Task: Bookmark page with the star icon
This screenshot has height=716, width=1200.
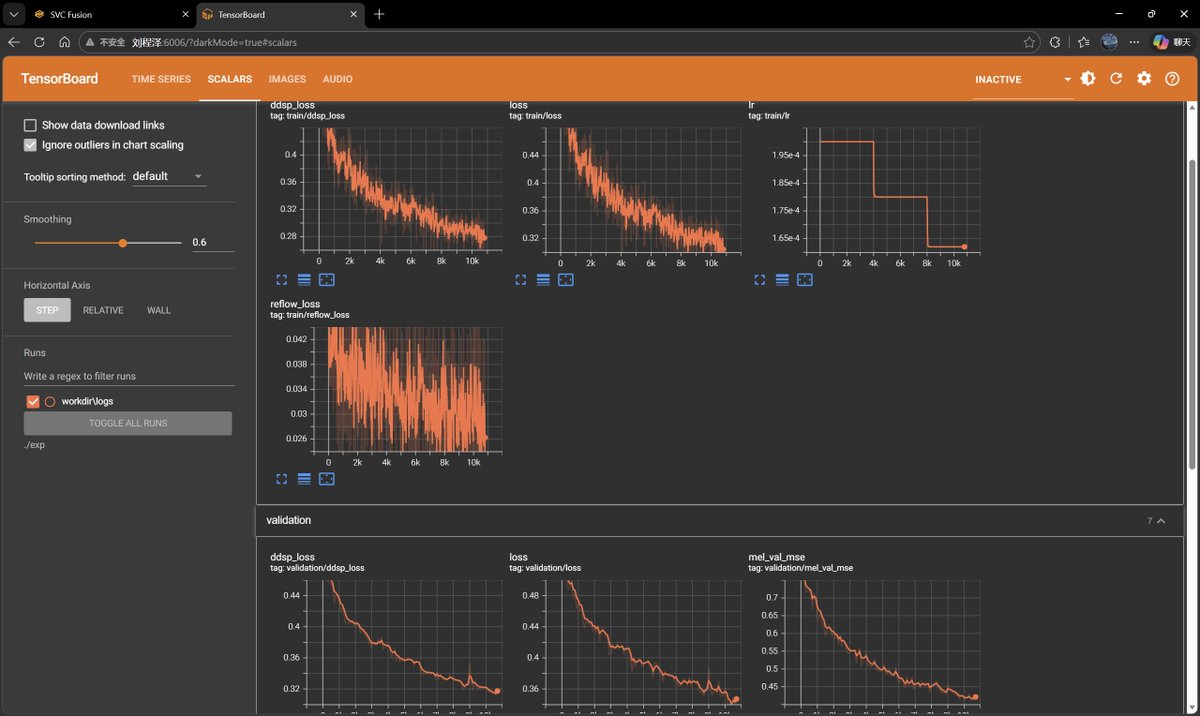Action: 1029,42
